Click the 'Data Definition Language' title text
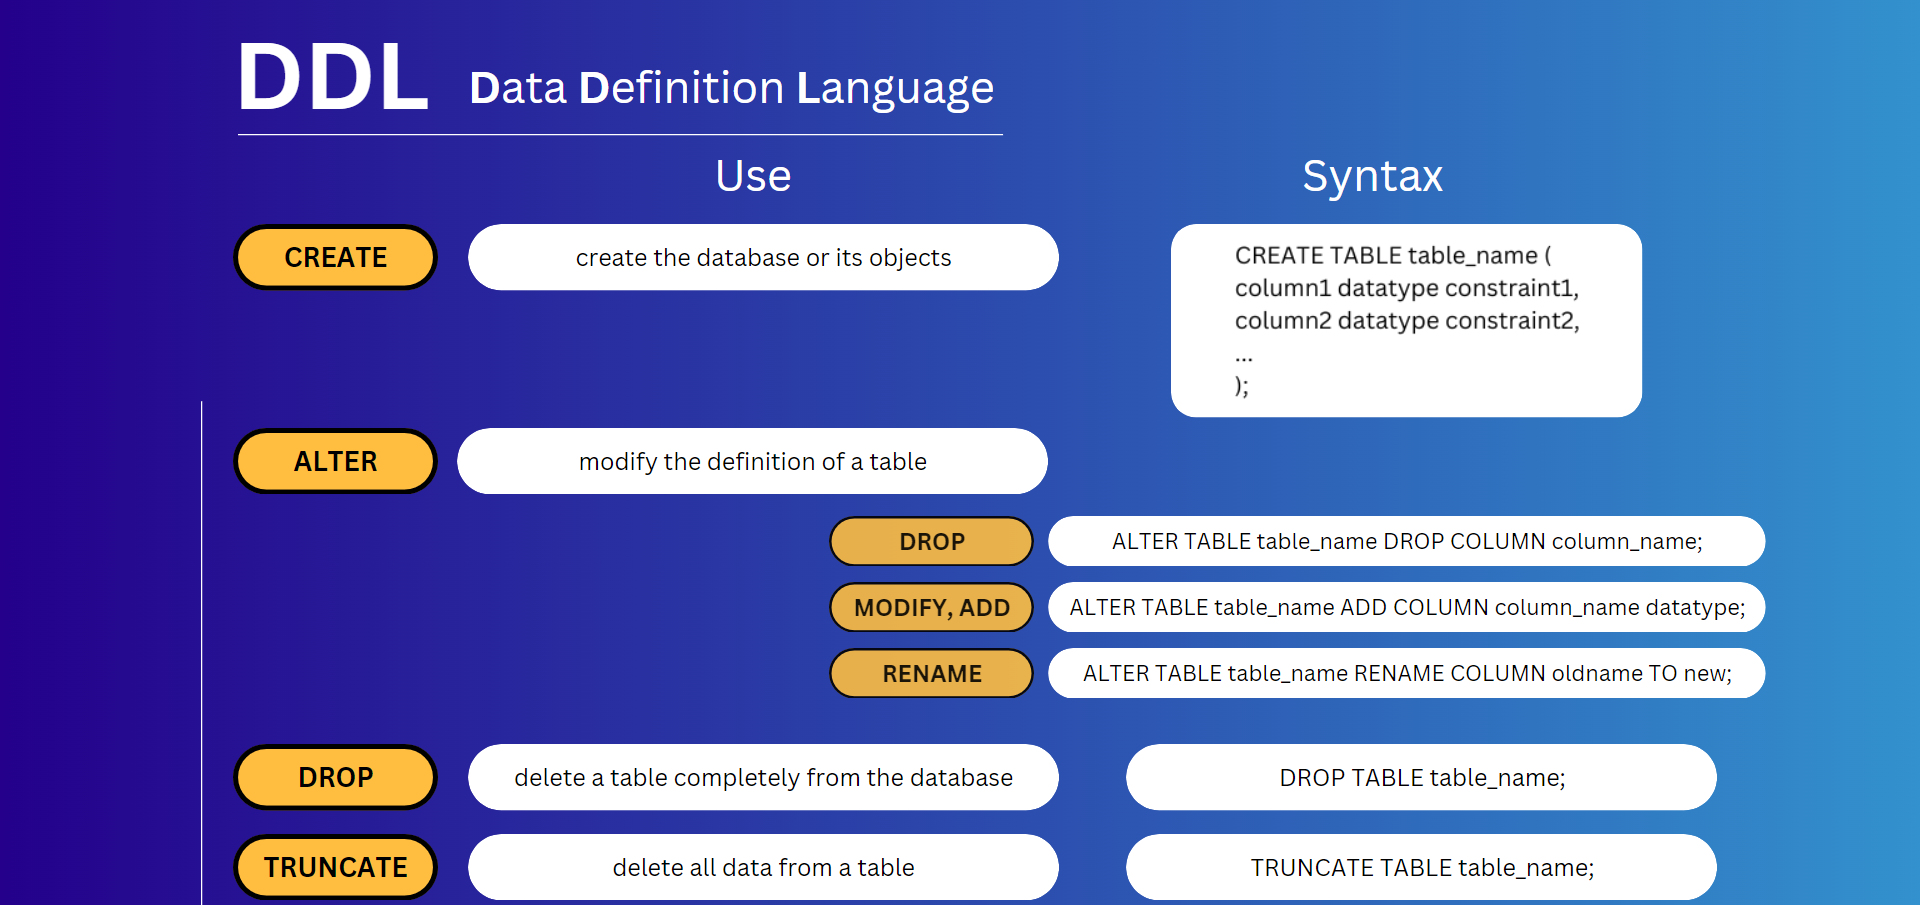This screenshot has width=1920, height=905. pos(731,89)
